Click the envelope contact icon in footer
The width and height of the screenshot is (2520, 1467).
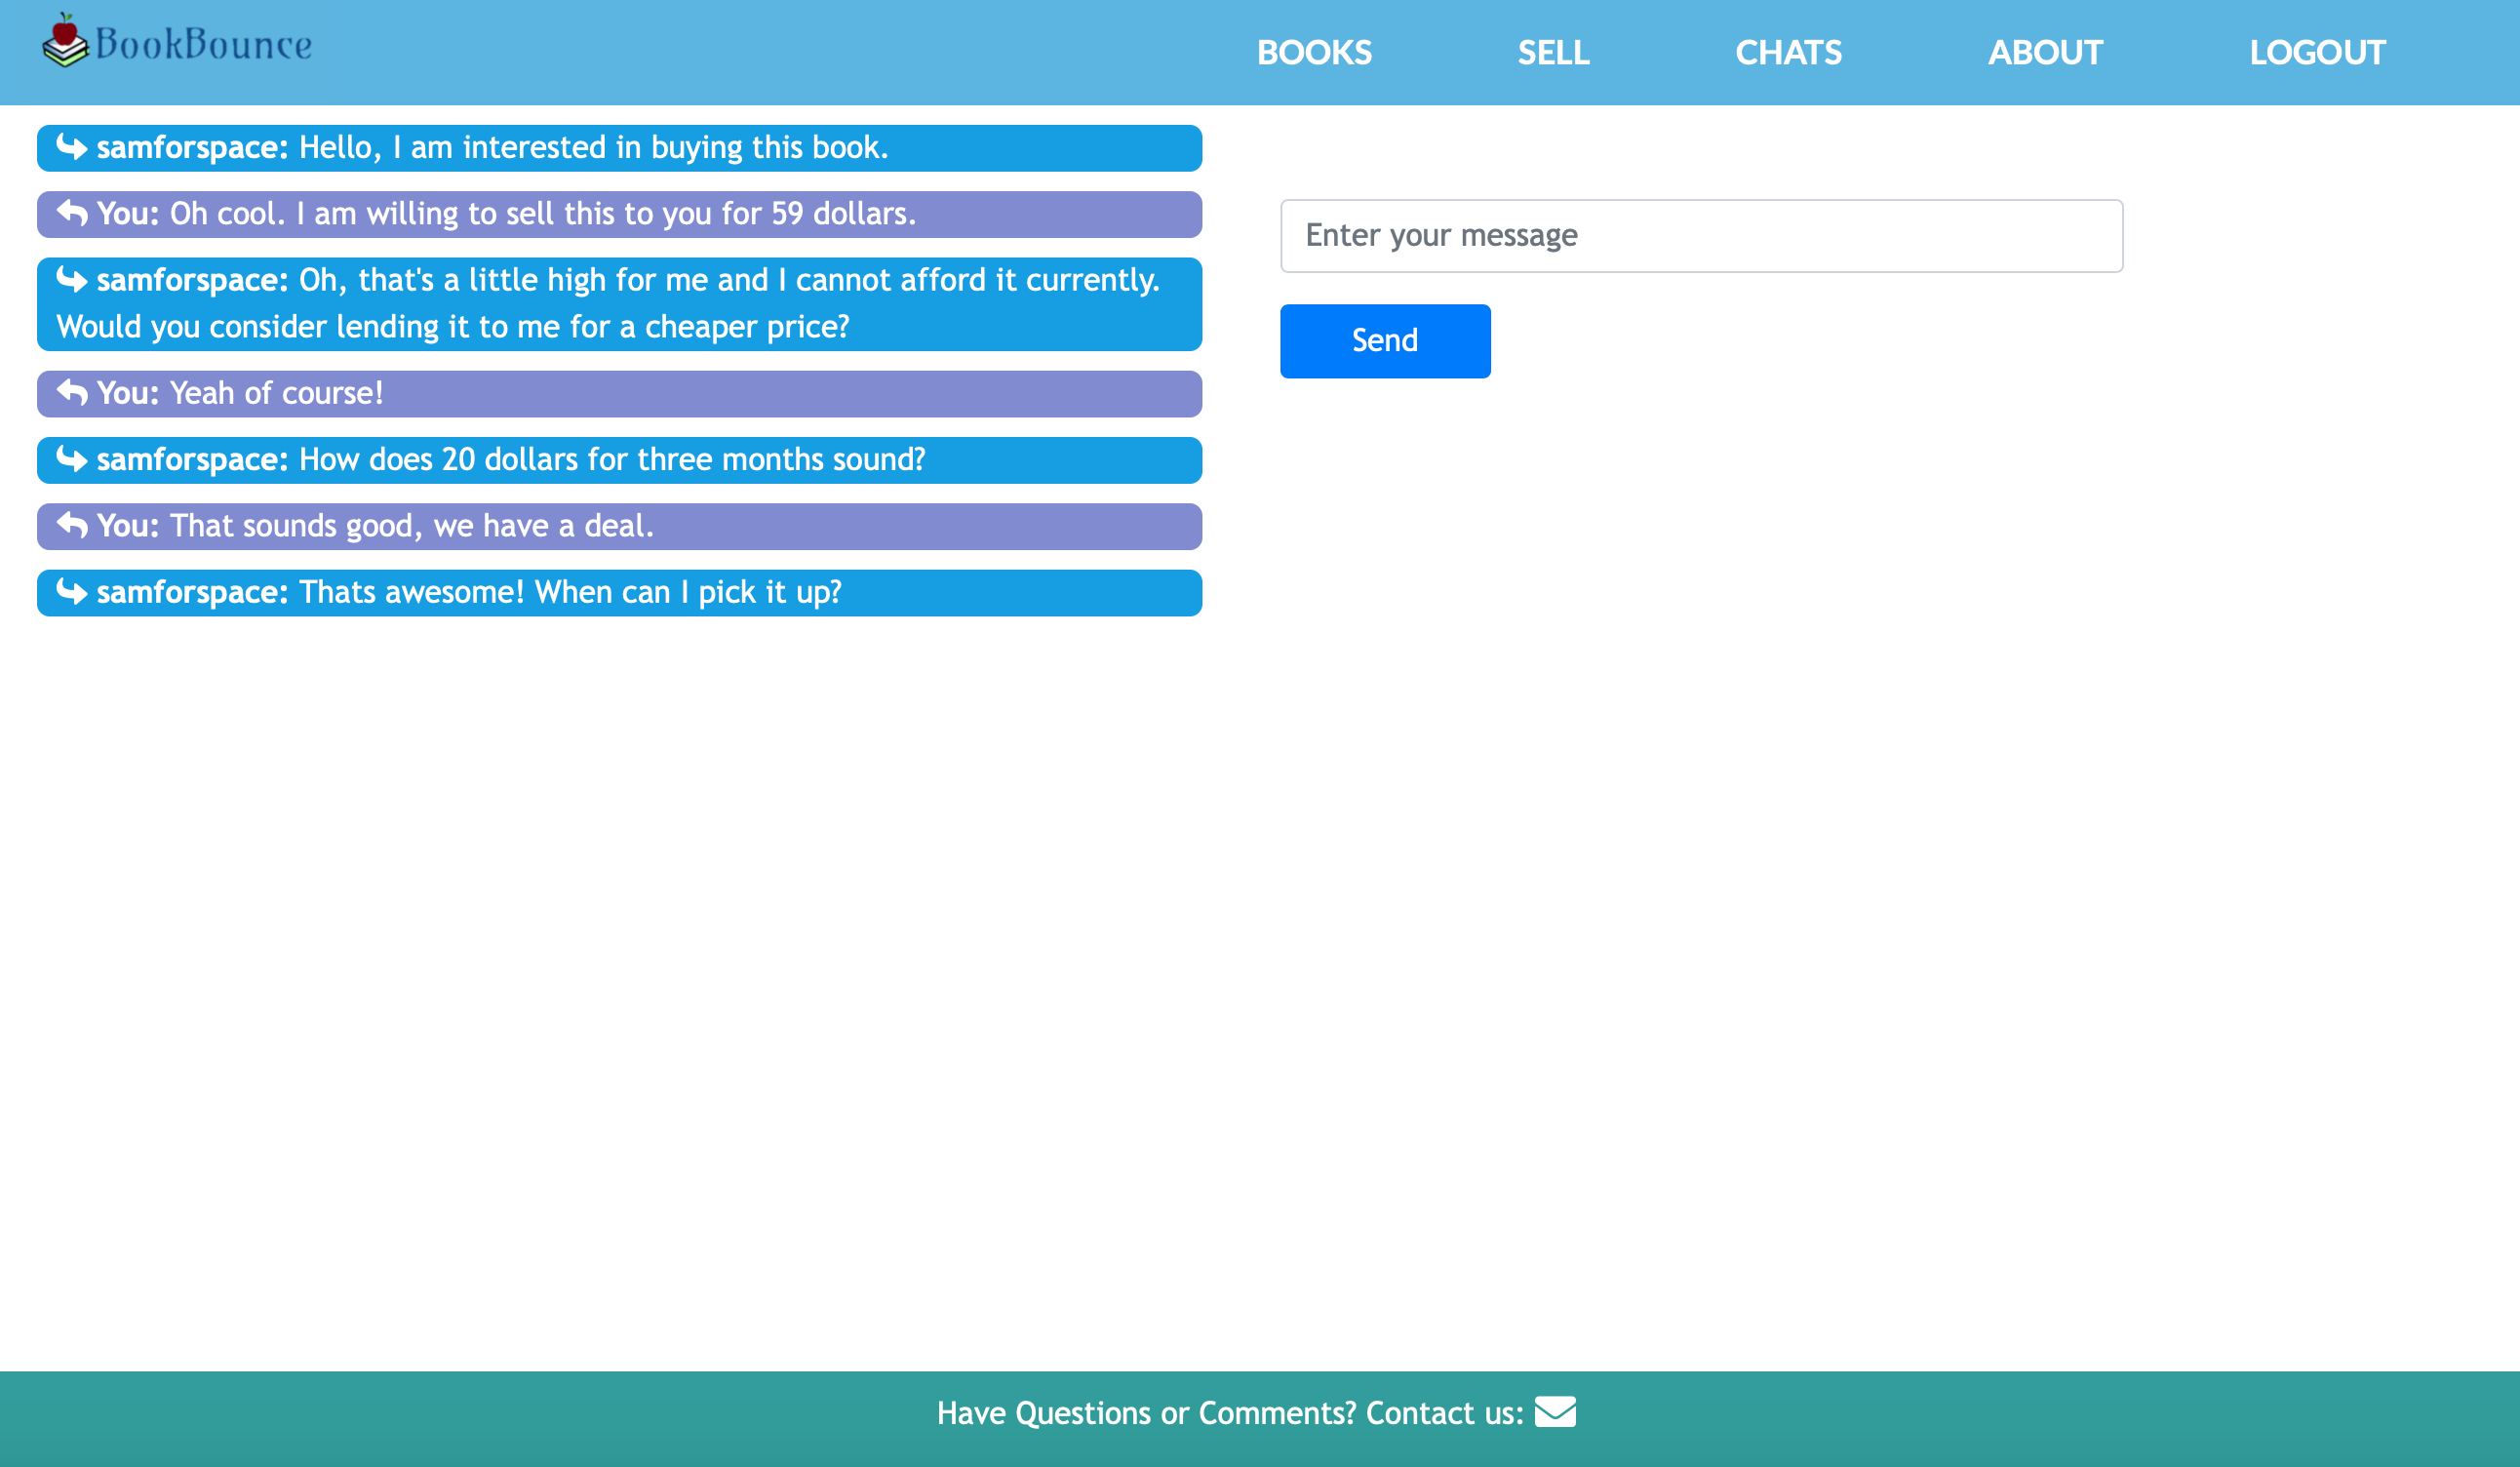tap(1555, 1411)
